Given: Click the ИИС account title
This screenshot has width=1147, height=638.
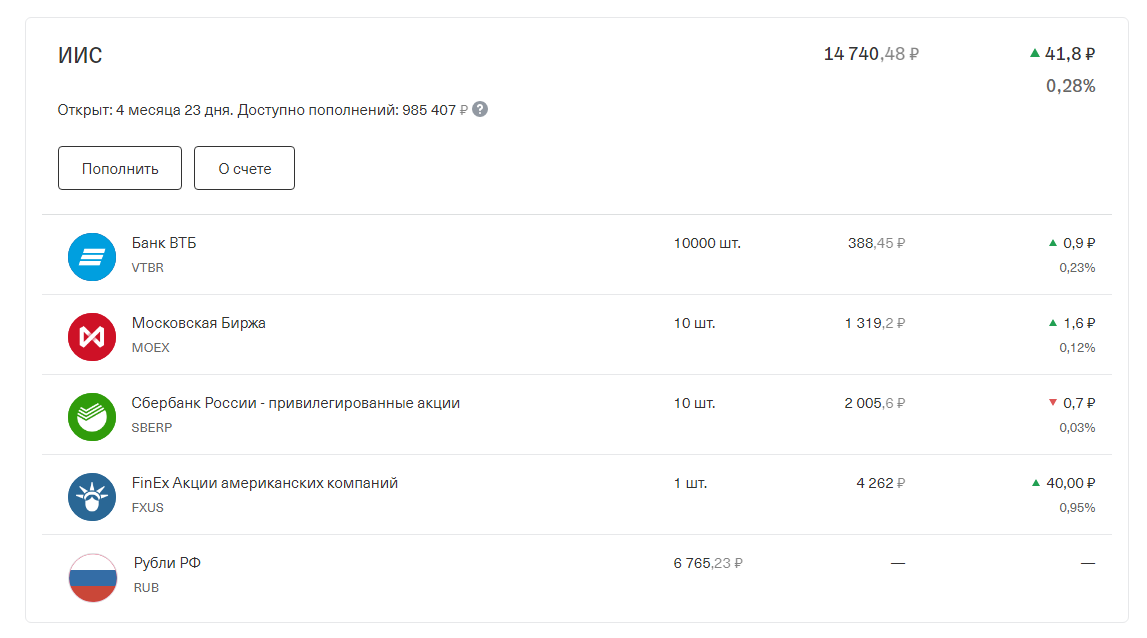Looking at the screenshot, I should coord(80,55).
